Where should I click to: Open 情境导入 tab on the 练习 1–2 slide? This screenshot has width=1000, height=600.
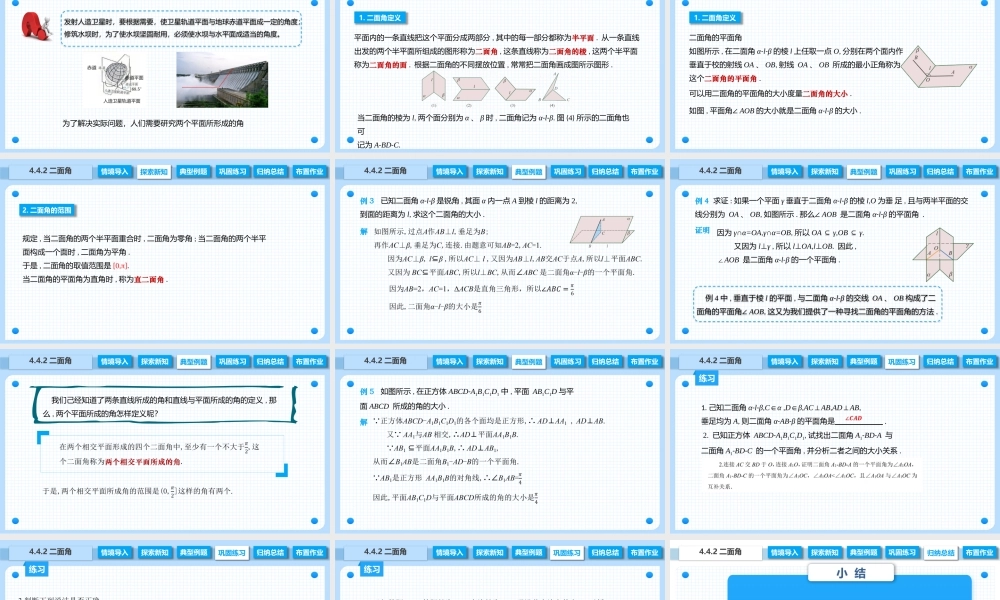tap(784, 362)
